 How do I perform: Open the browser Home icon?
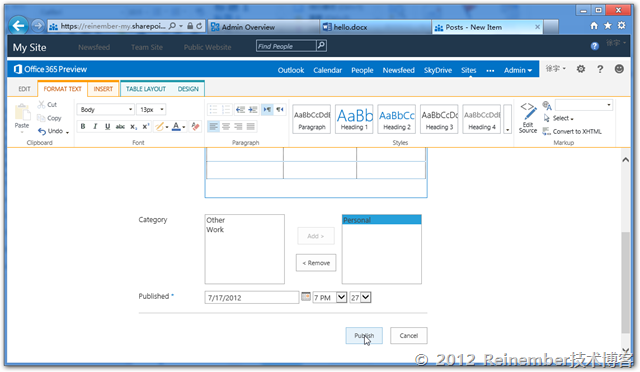(594, 26)
